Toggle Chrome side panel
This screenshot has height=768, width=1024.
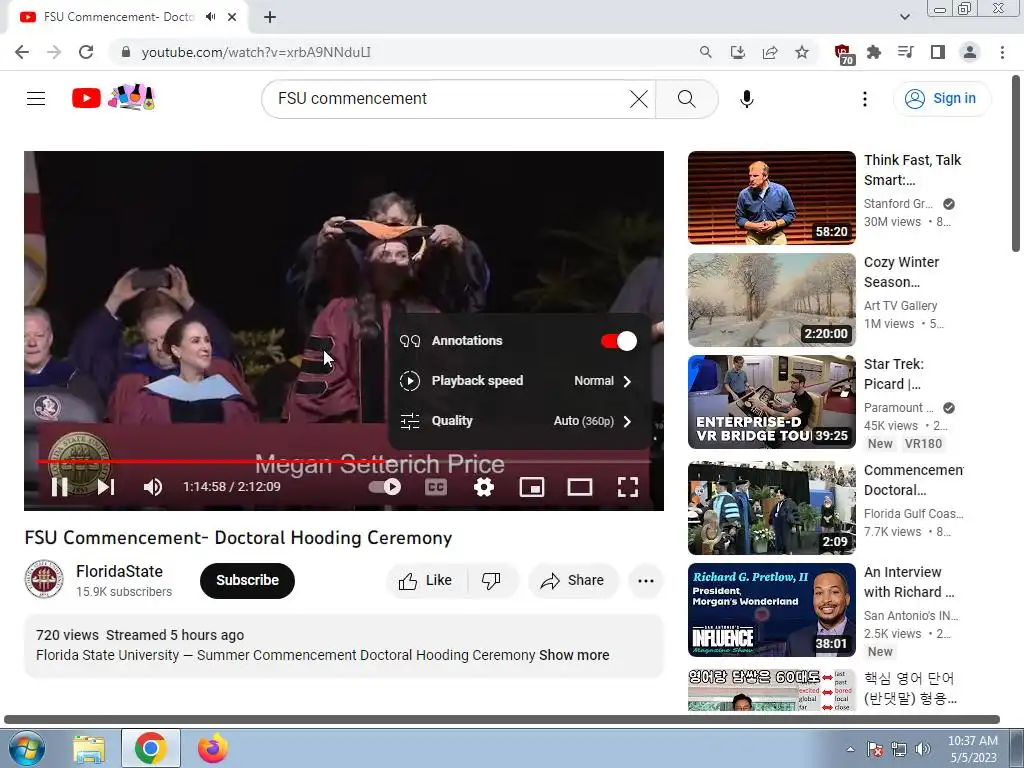pyautogui.click(x=938, y=52)
